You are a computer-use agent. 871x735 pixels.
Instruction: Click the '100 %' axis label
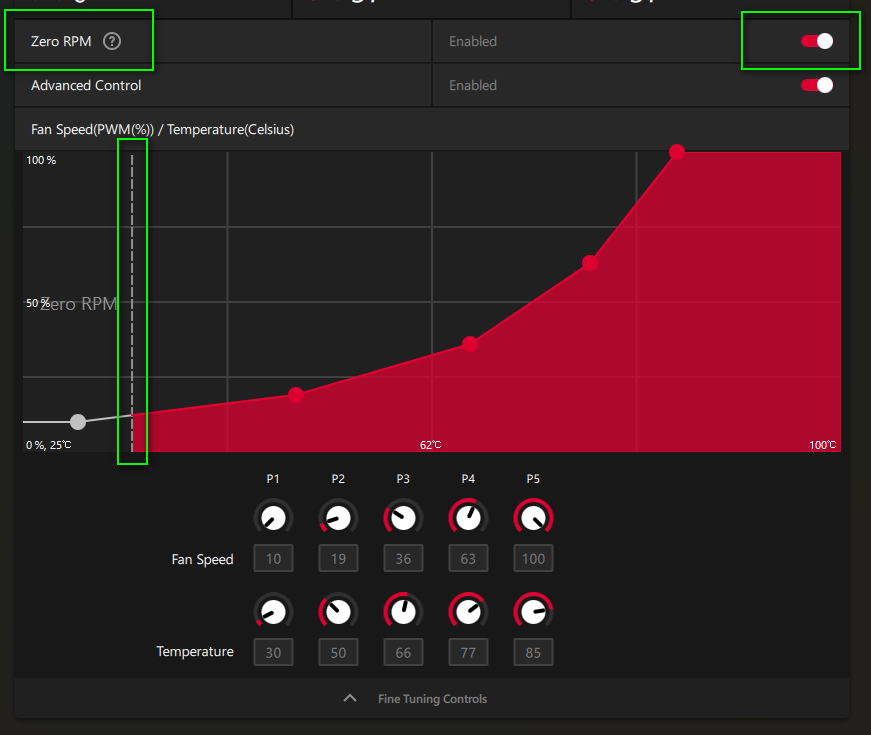click(41, 160)
